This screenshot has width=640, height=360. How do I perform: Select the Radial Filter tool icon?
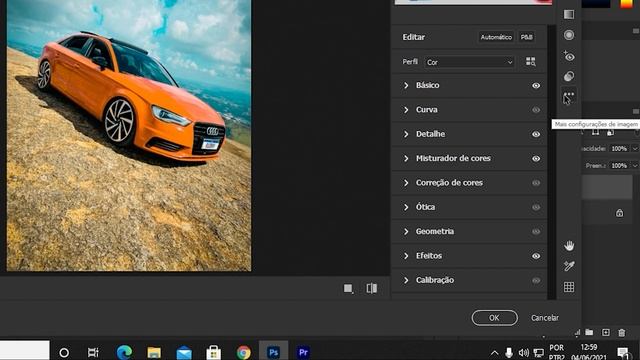[569, 35]
